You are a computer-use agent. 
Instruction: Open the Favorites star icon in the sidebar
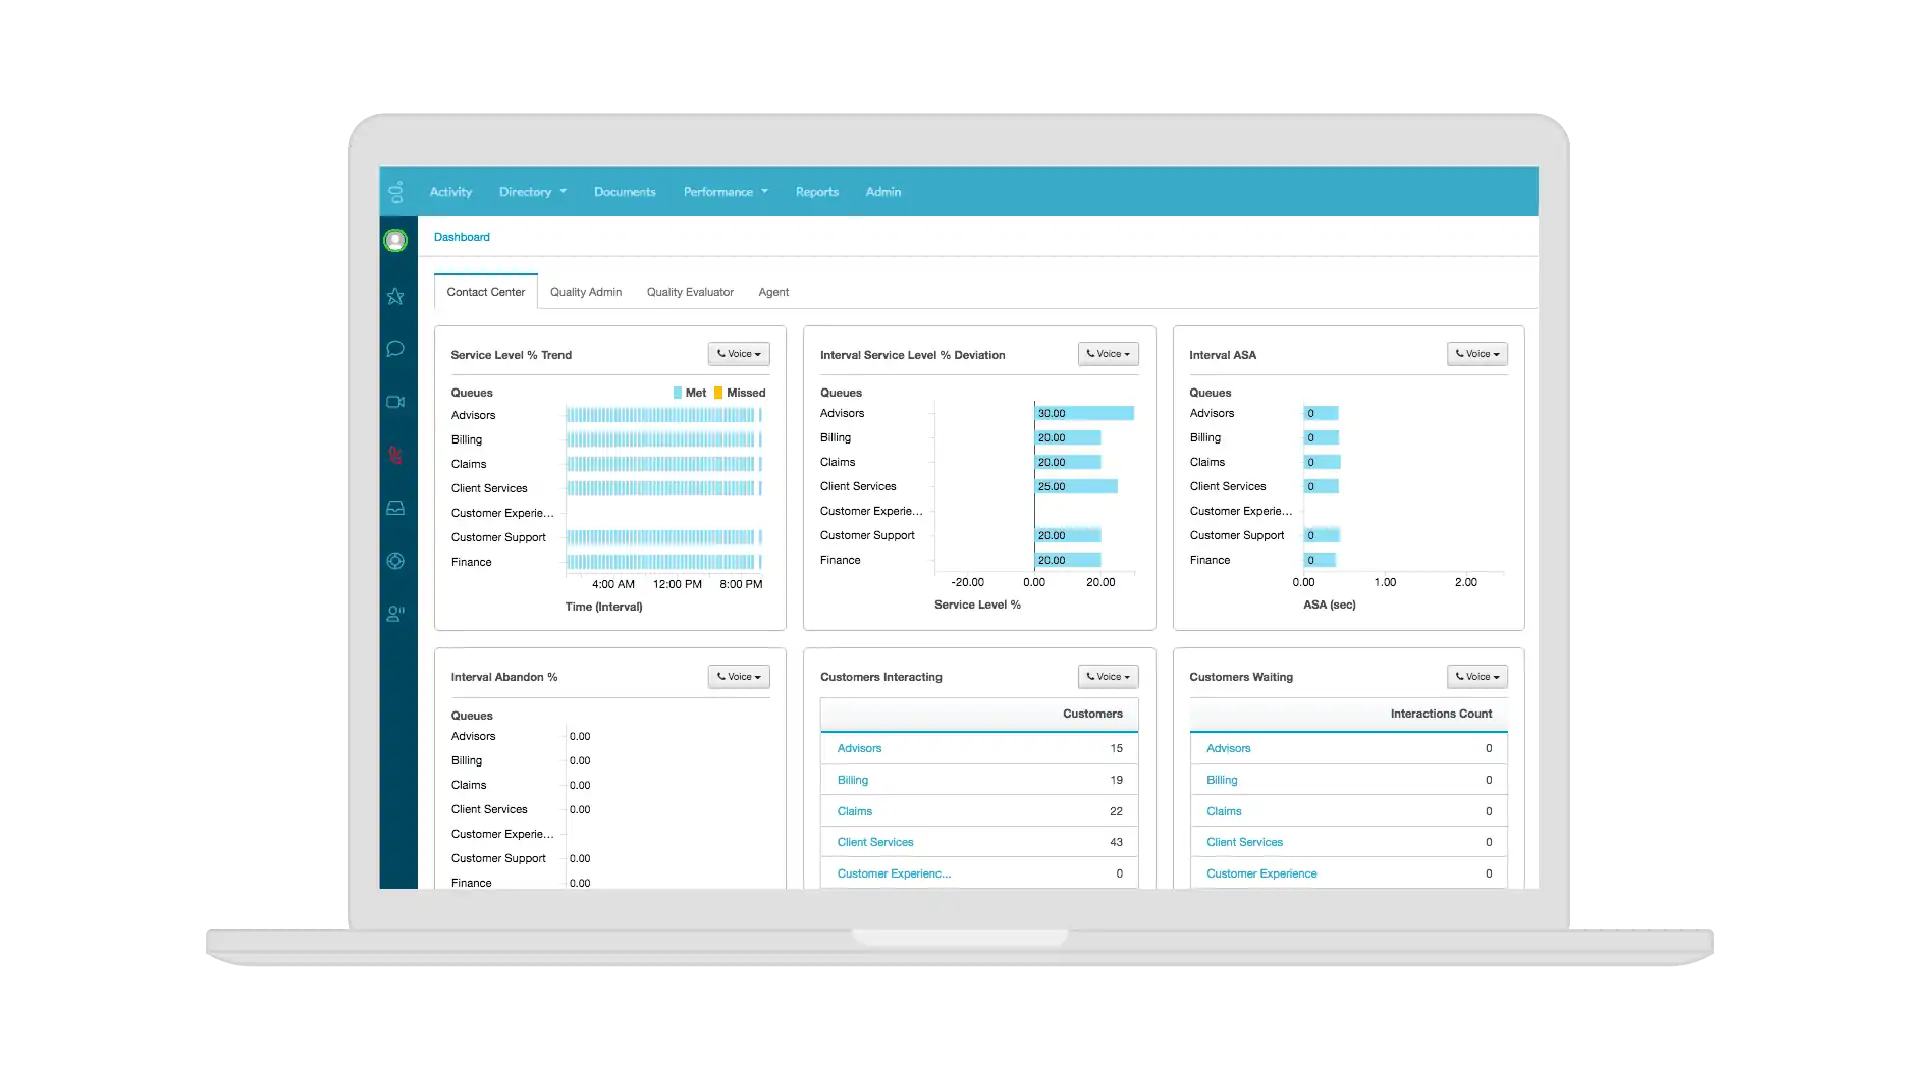[x=396, y=297]
